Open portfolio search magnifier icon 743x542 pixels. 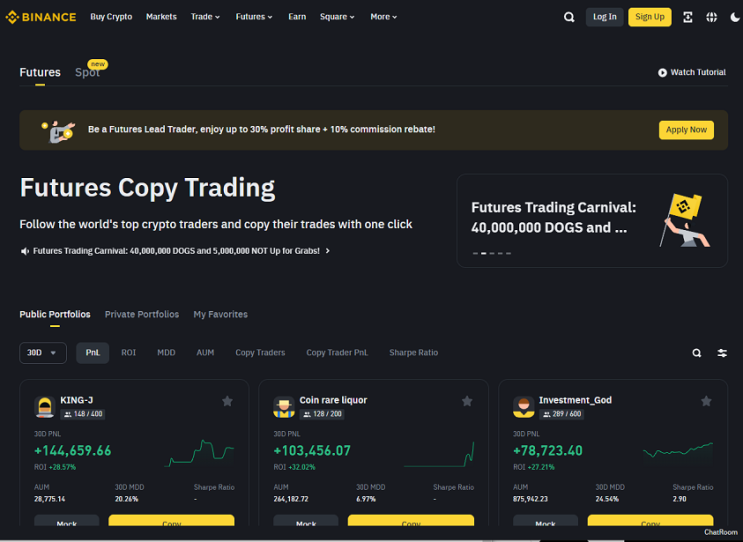click(x=697, y=353)
